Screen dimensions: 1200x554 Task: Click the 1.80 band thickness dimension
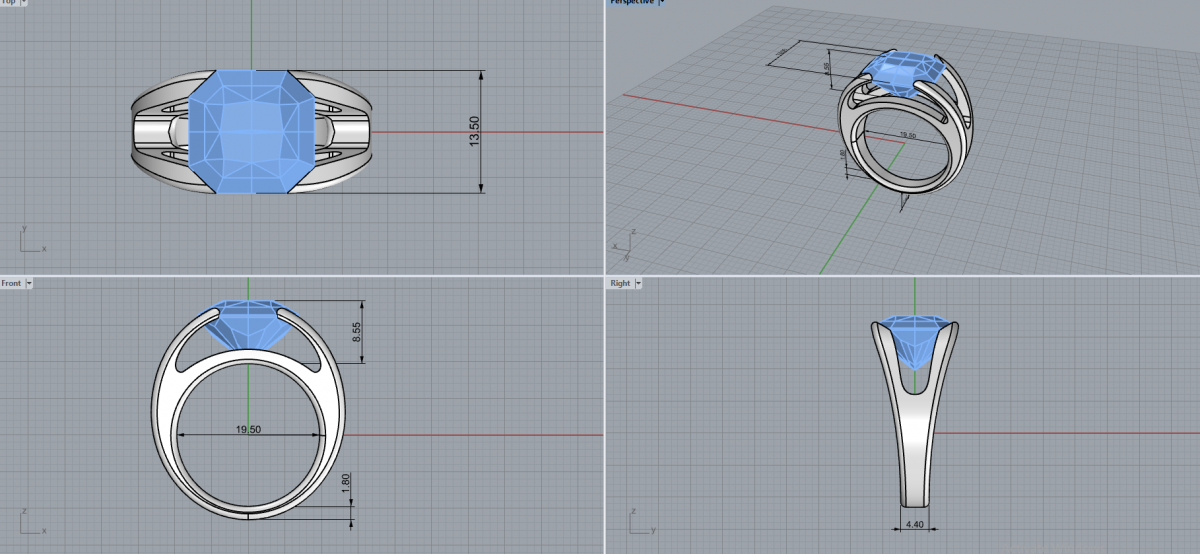tap(346, 482)
